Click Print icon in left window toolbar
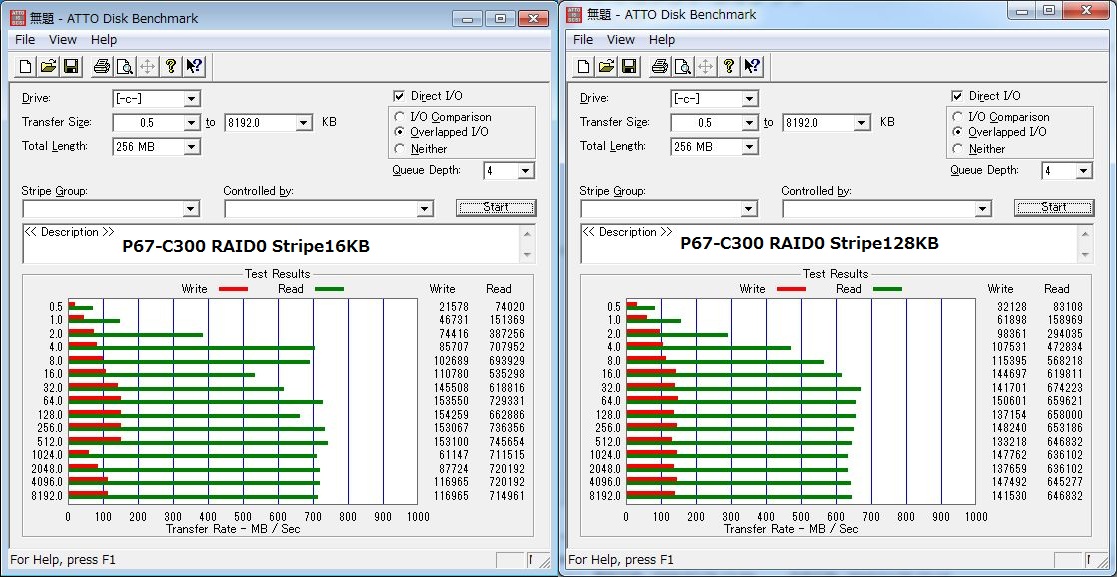Image resolution: width=1117 pixels, height=577 pixels. coord(102,67)
